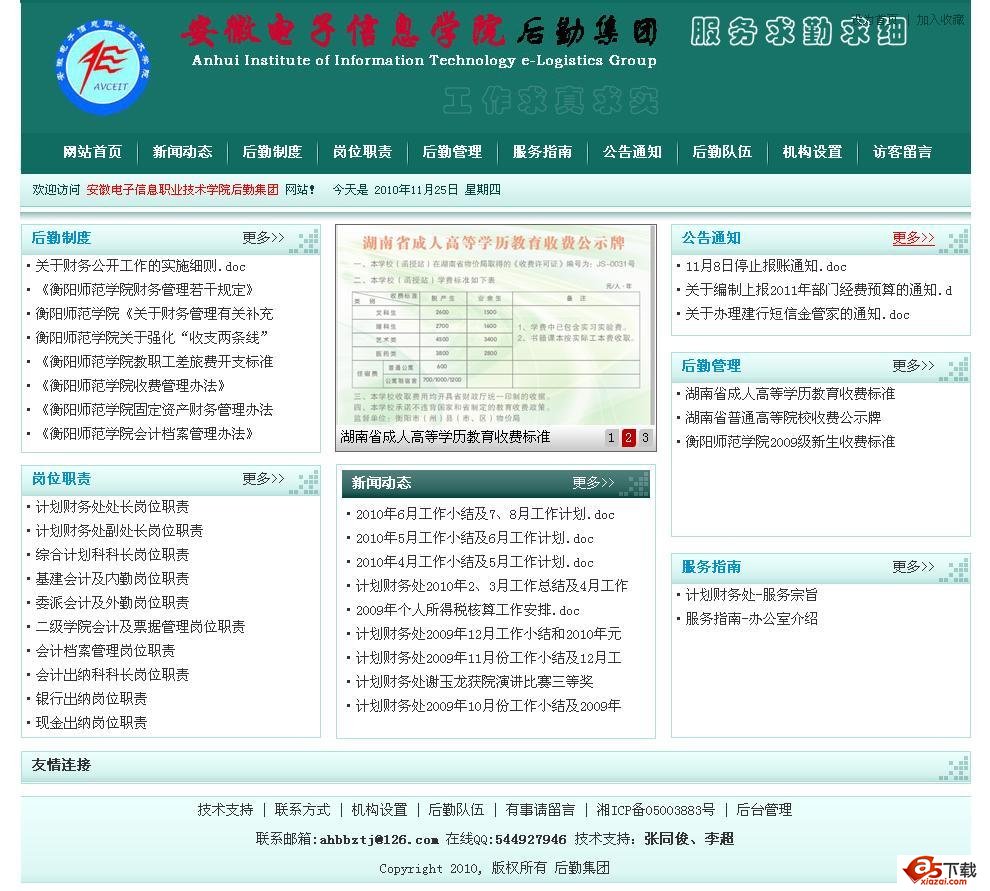Click 更多>> in the 后勤管理 panel
This screenshot has width=990, height=891.
(913, 366)
